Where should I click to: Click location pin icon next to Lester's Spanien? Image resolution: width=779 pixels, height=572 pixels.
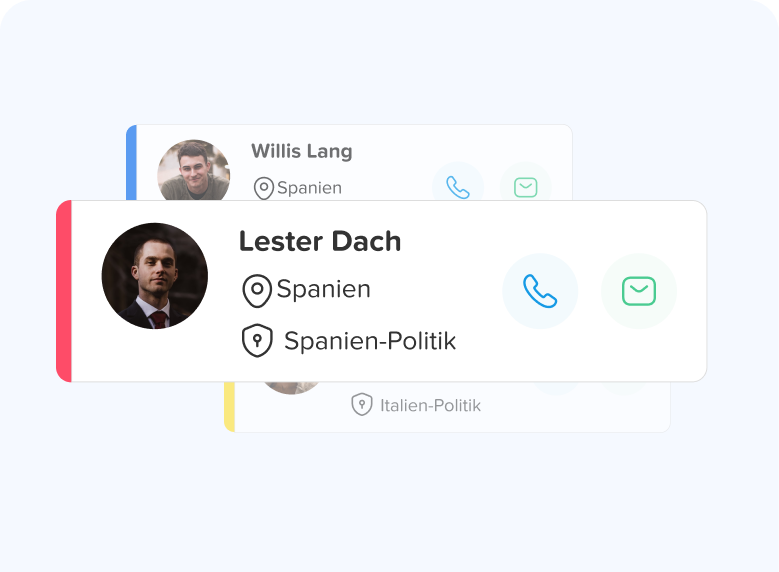tap(257, 291)
